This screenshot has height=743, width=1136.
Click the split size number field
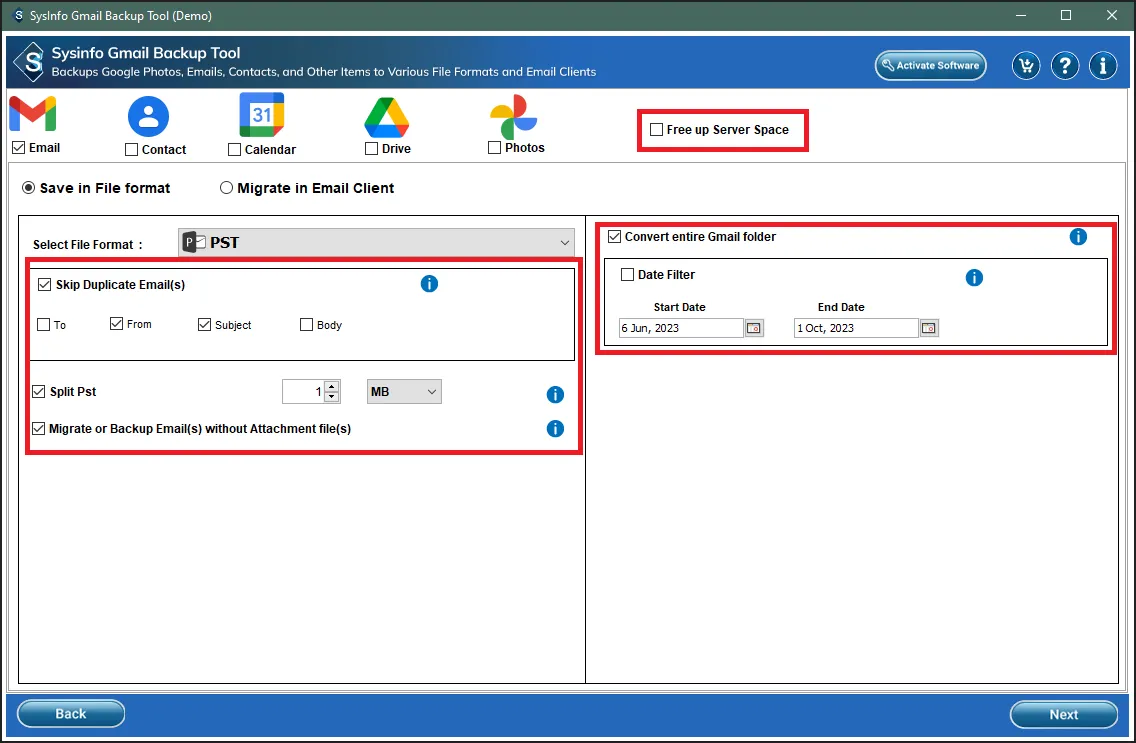click(303, 392)
